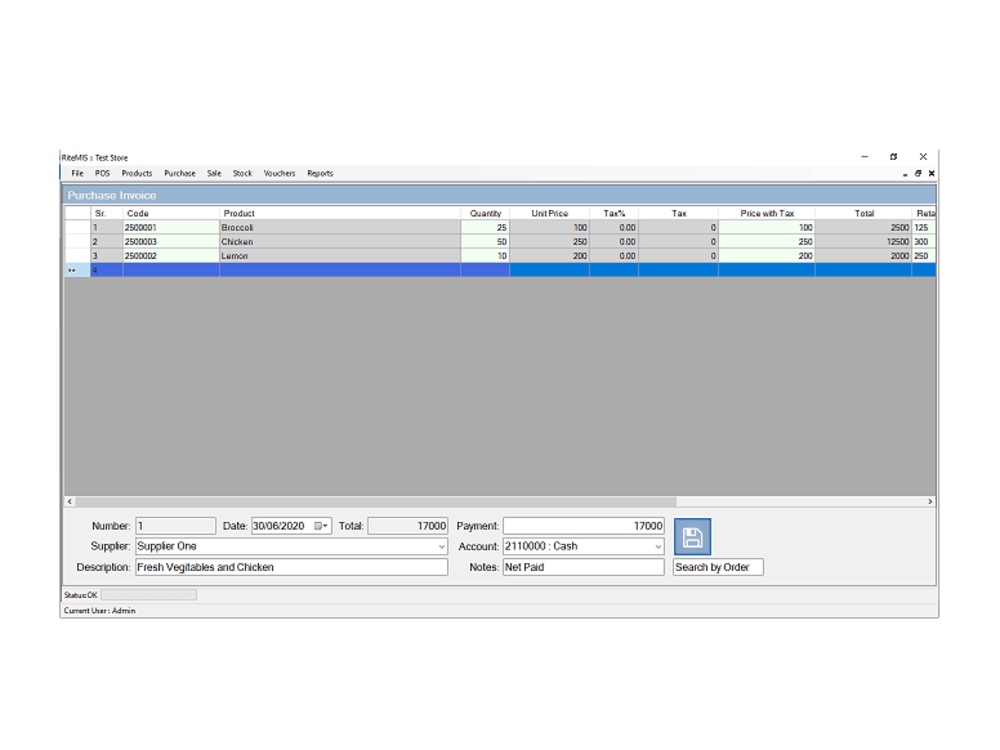Save the invoice using the floppy disk icon

point(694,536)
